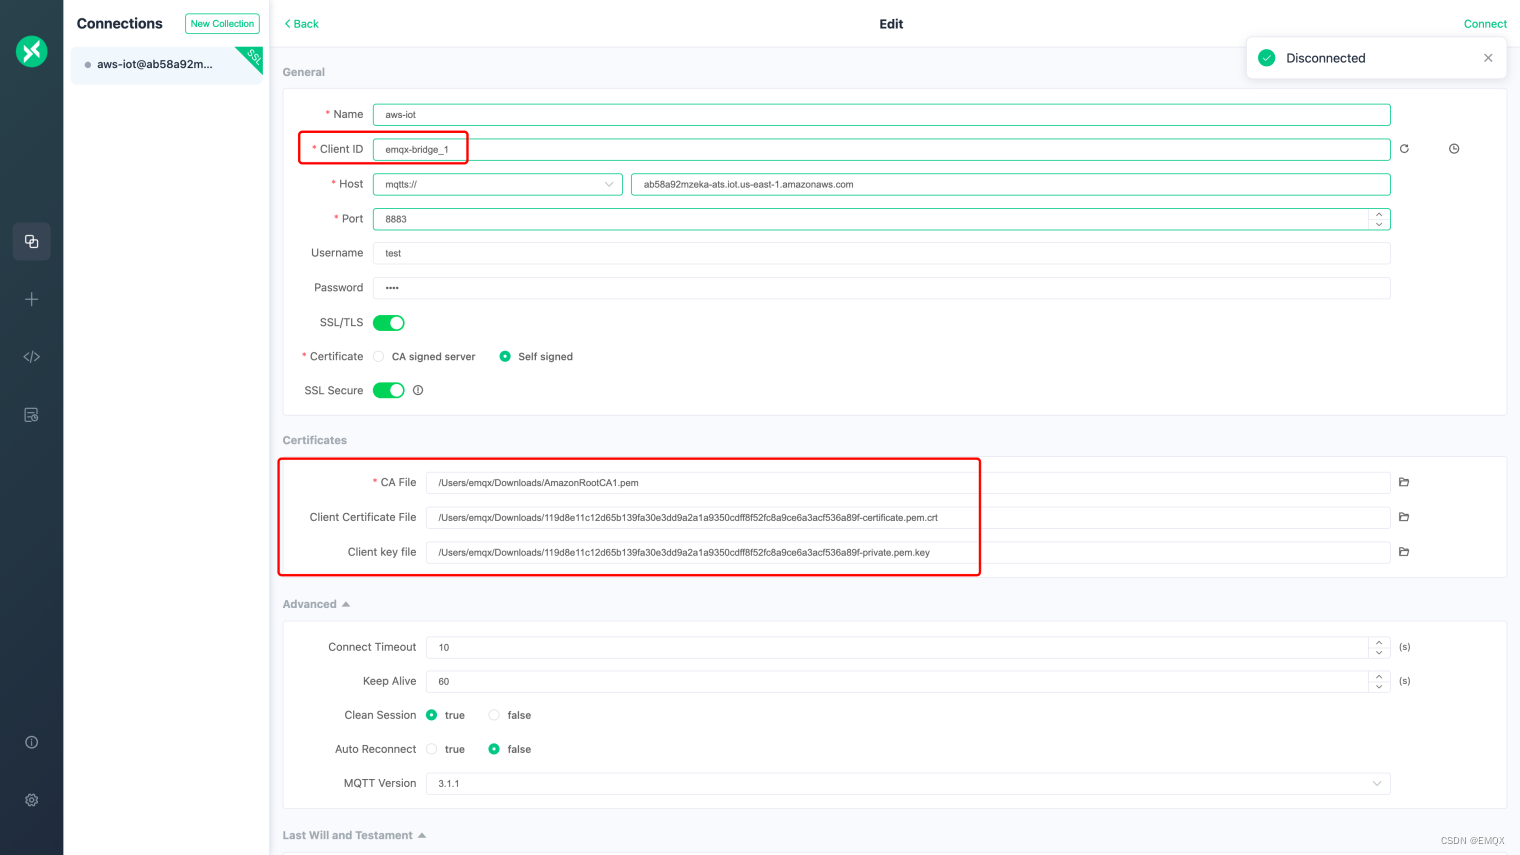Viewport: 1520px width, 855px height.
Task: Increase the Port value with up arrow
Action: point(1379,214)
